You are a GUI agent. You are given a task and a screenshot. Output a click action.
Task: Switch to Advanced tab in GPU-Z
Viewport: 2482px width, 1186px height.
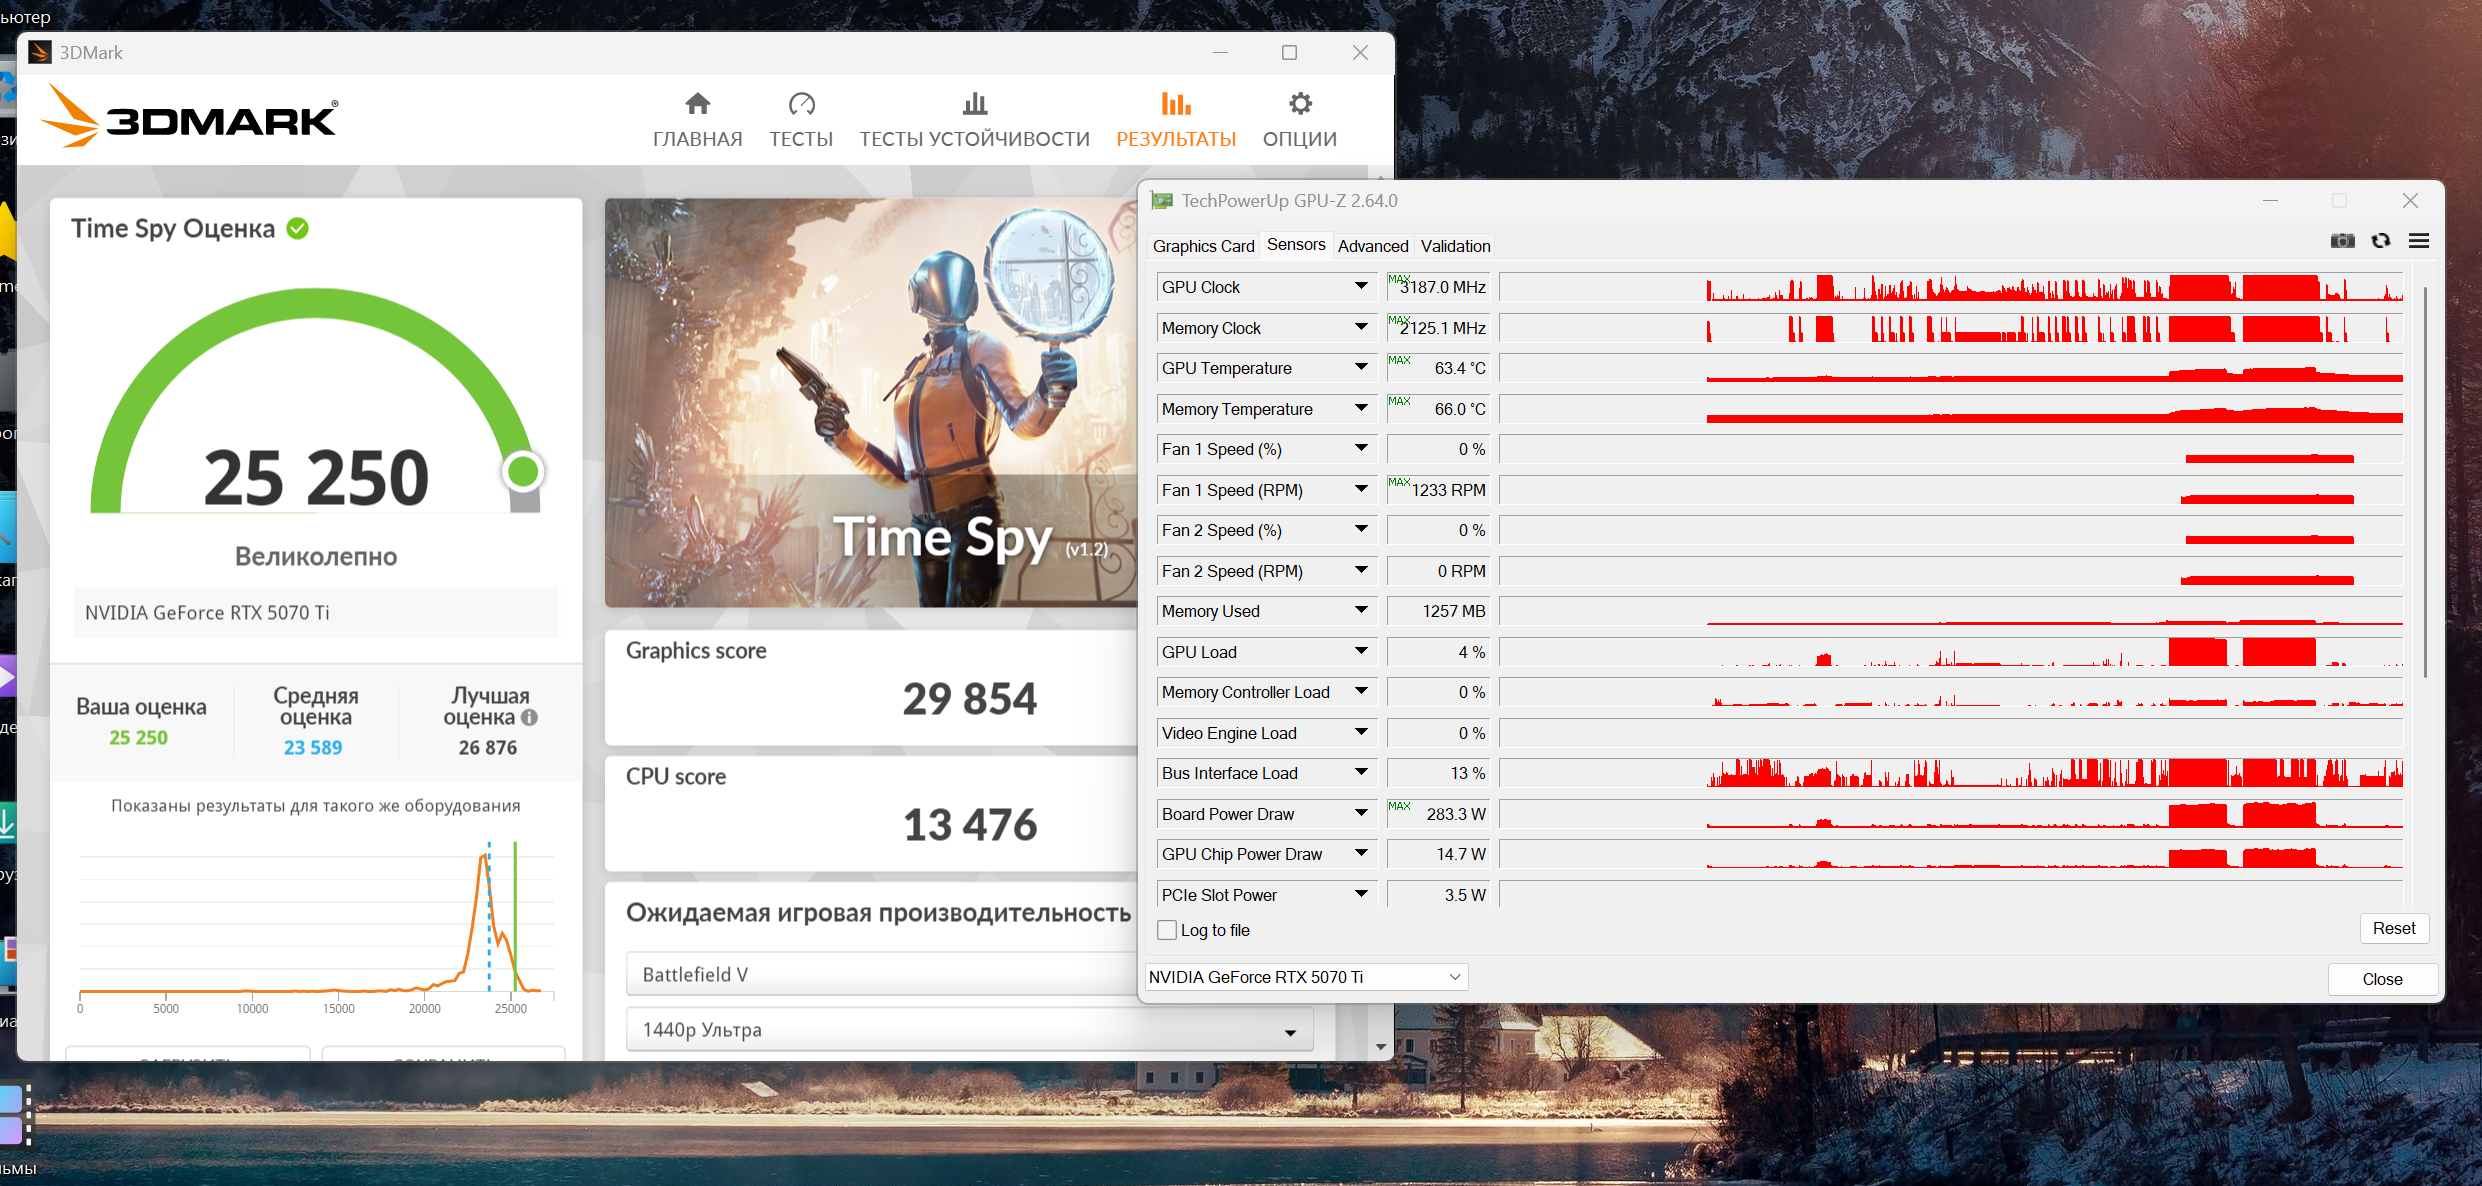pyautogui.click(x=1372, y=246)
